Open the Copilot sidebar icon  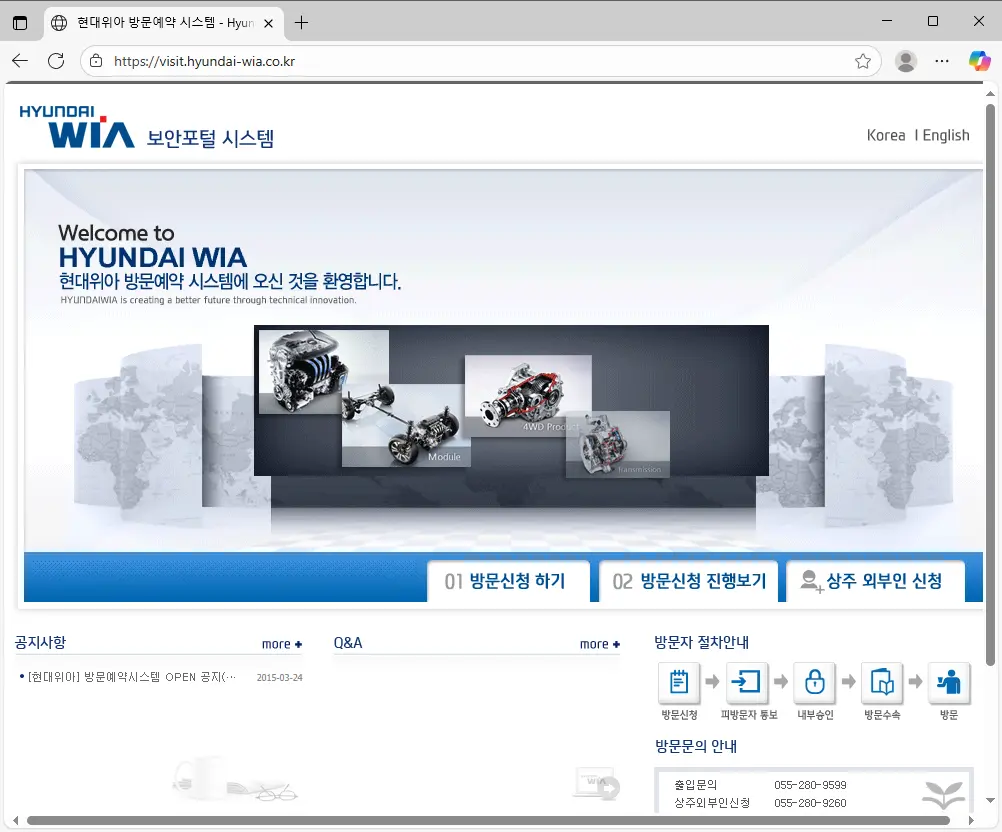click(x=979, y=61)
